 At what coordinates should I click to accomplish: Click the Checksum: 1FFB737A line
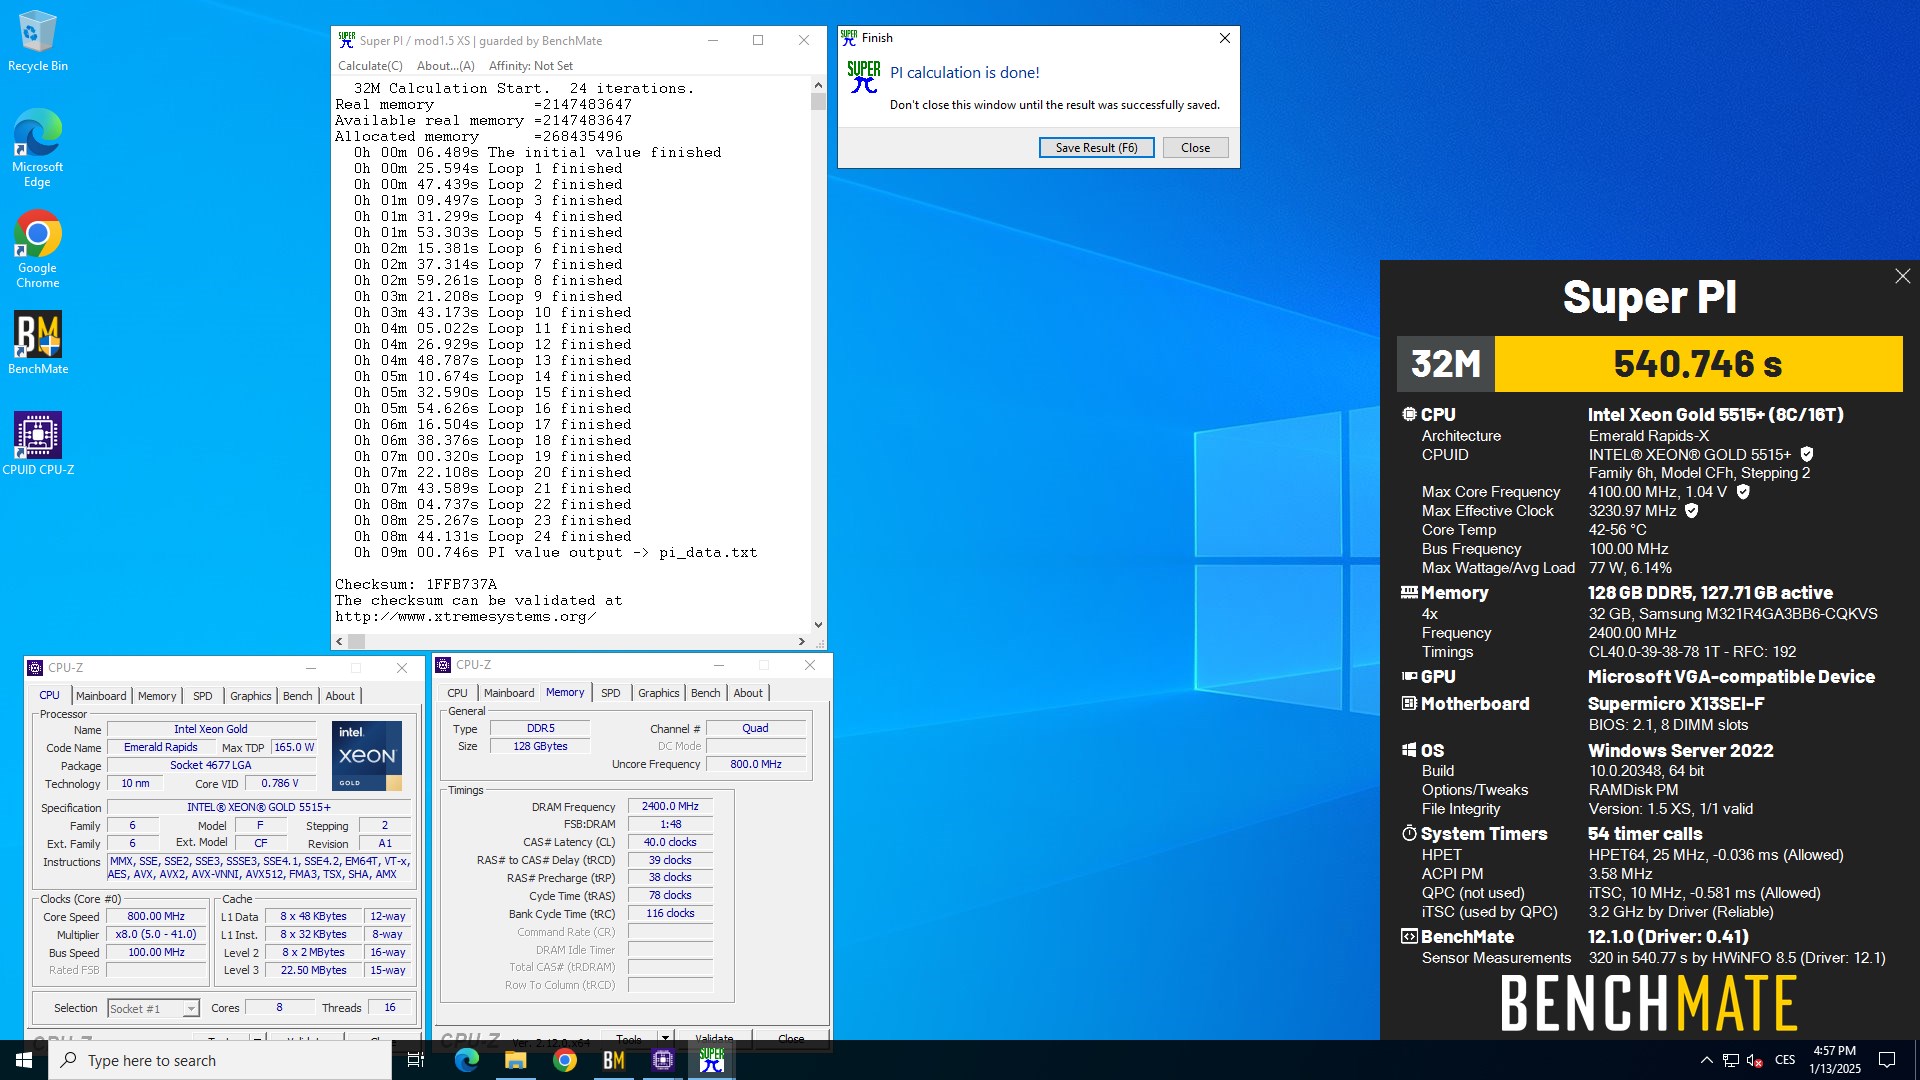click(416, 584)
